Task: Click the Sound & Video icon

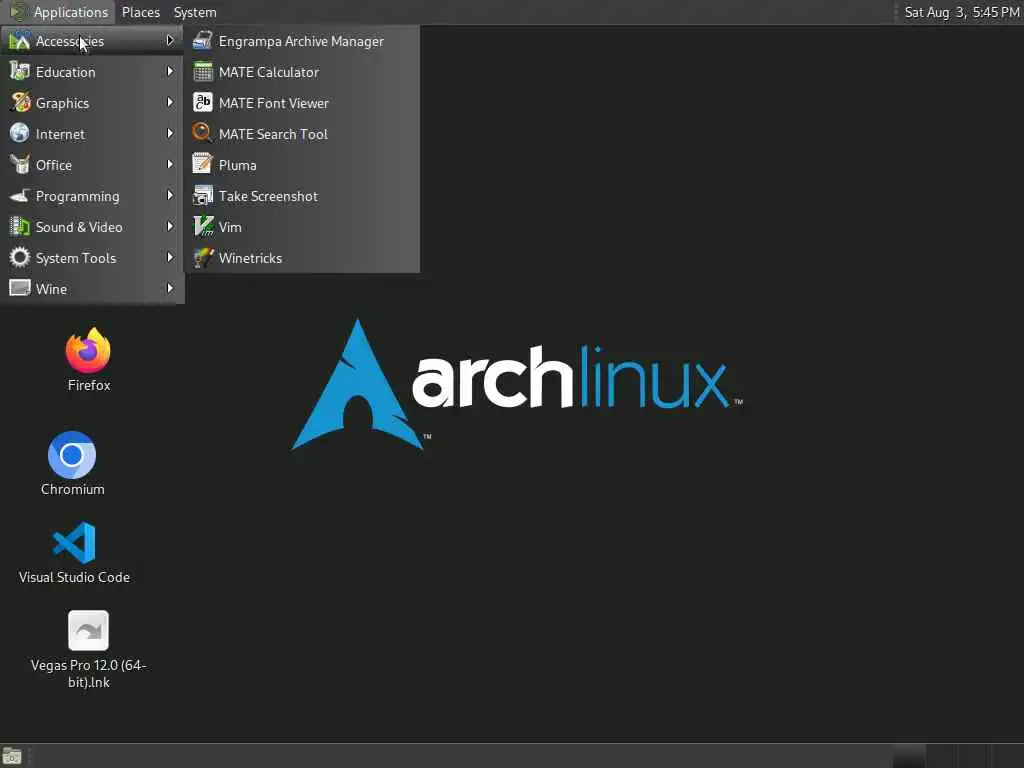Action: (20, 227)
